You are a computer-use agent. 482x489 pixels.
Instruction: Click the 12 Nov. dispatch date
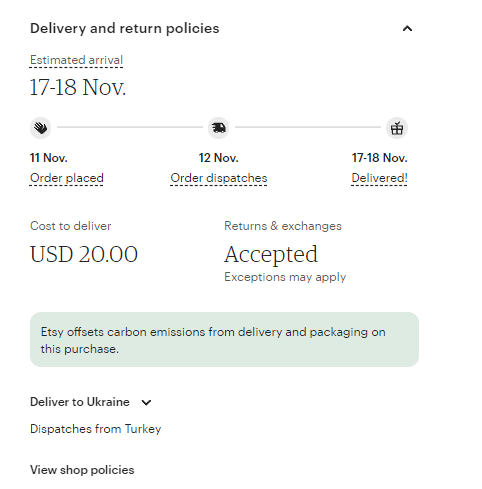tap(219, 158)
